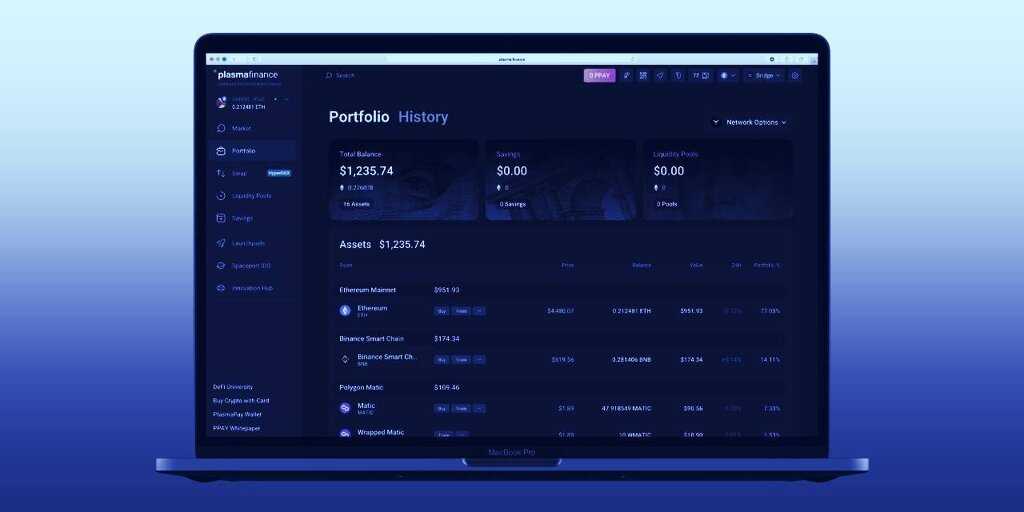The height and width of the screenshot is (512, 1024).
Task: Click the search magnifier icon
Action: [x=329, y=76]
